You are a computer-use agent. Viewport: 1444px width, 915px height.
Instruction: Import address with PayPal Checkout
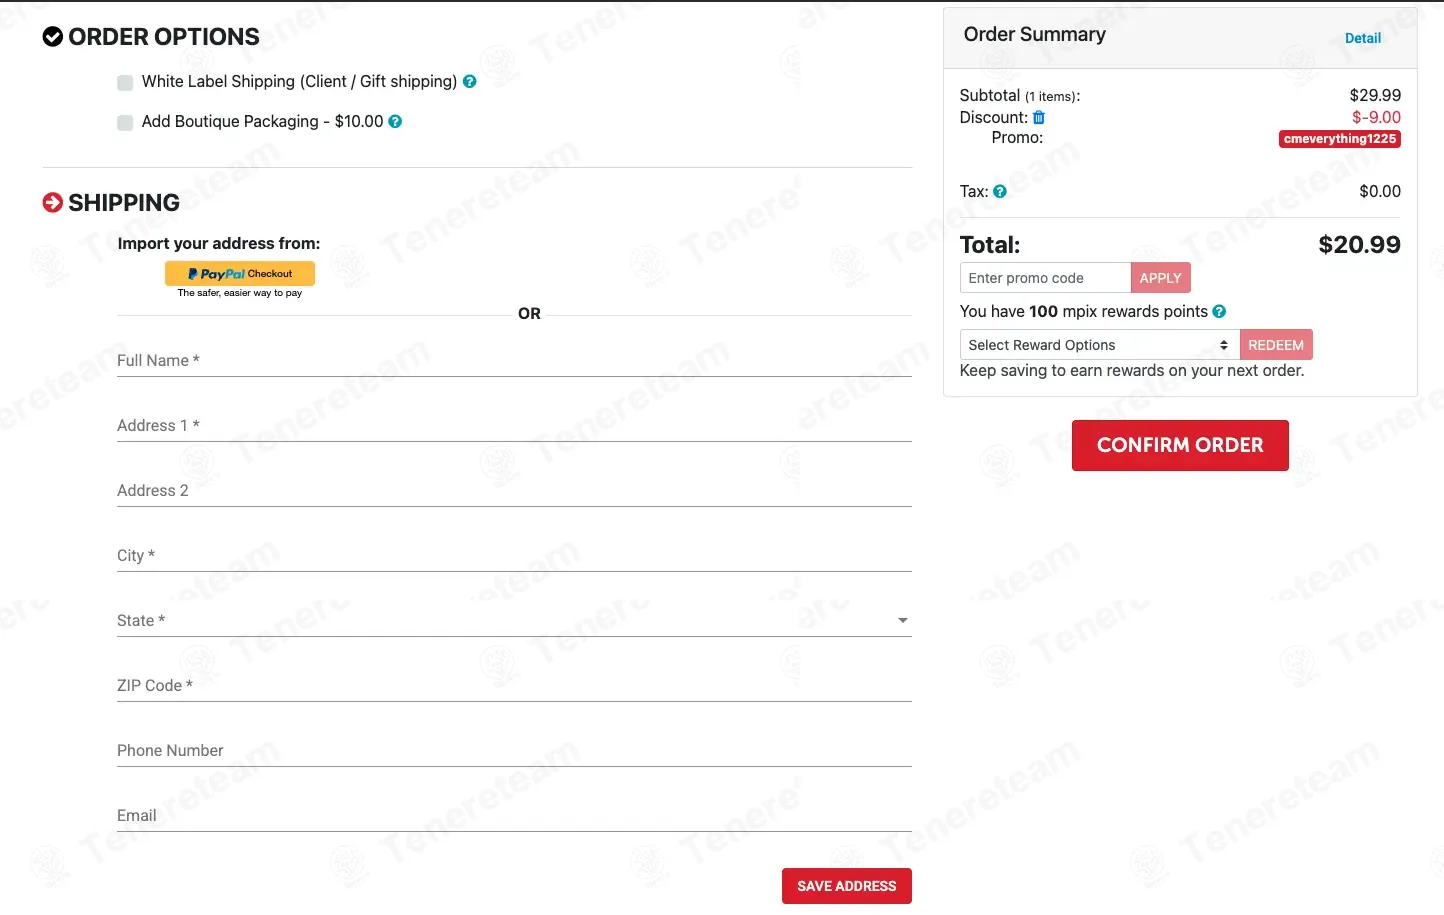coord(240,274)
